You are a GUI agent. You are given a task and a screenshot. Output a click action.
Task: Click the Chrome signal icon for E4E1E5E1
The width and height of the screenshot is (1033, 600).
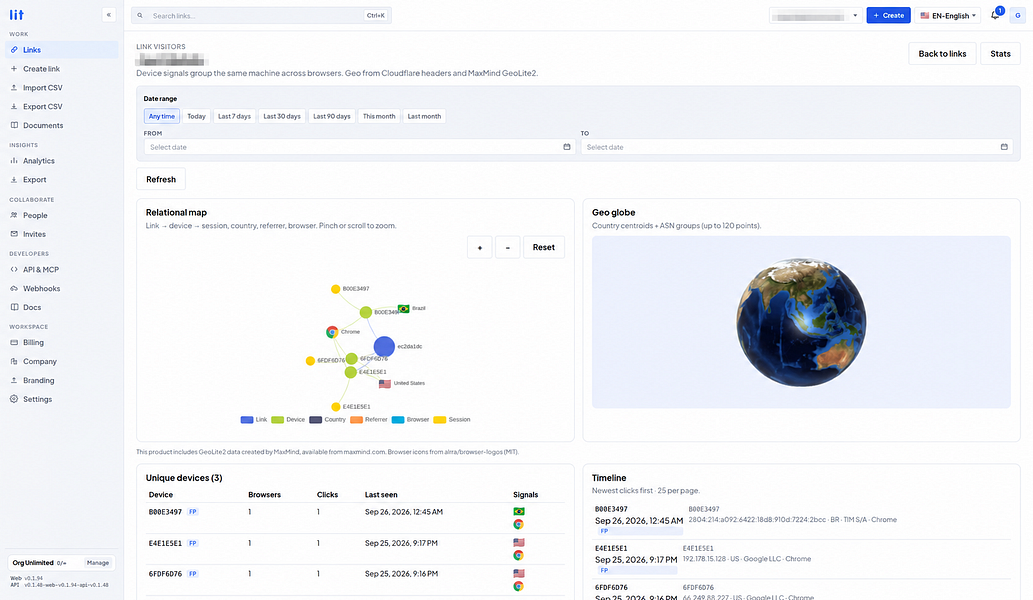[x=519, y=555]
